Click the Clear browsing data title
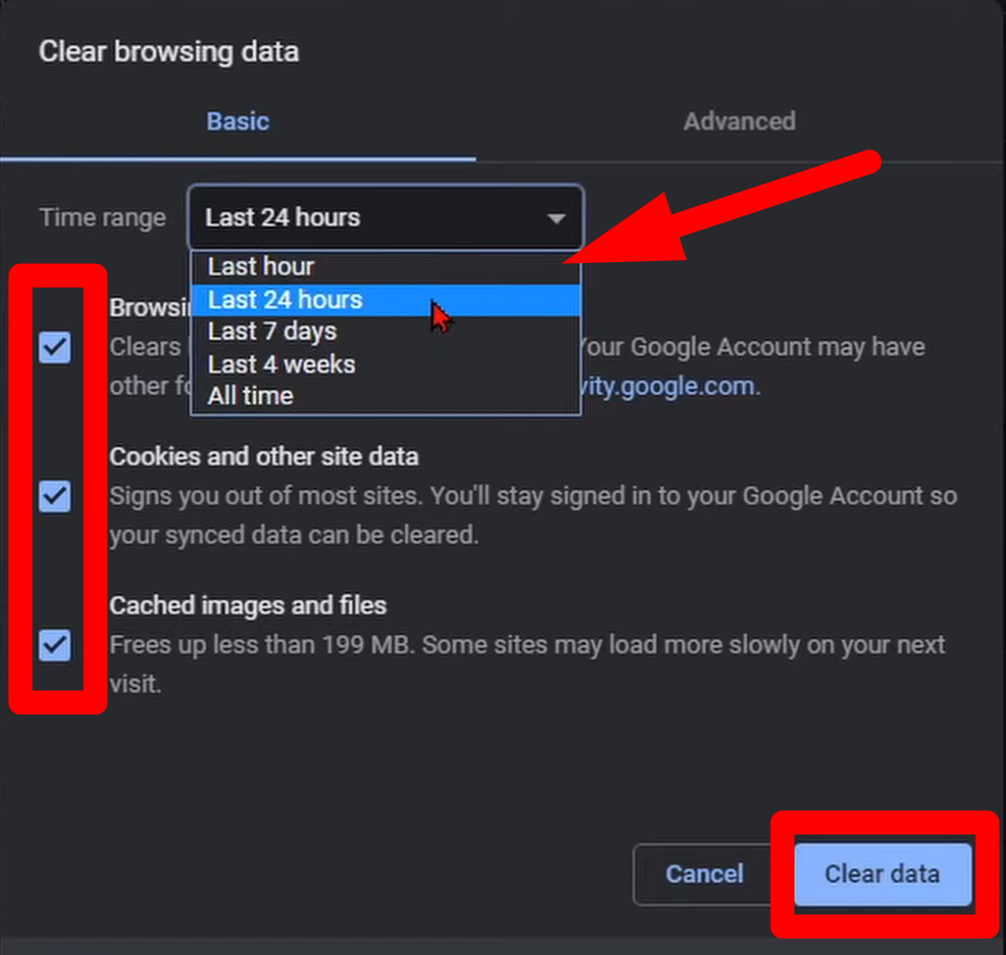The image size is (1006, 955). [x=168, y=51]
